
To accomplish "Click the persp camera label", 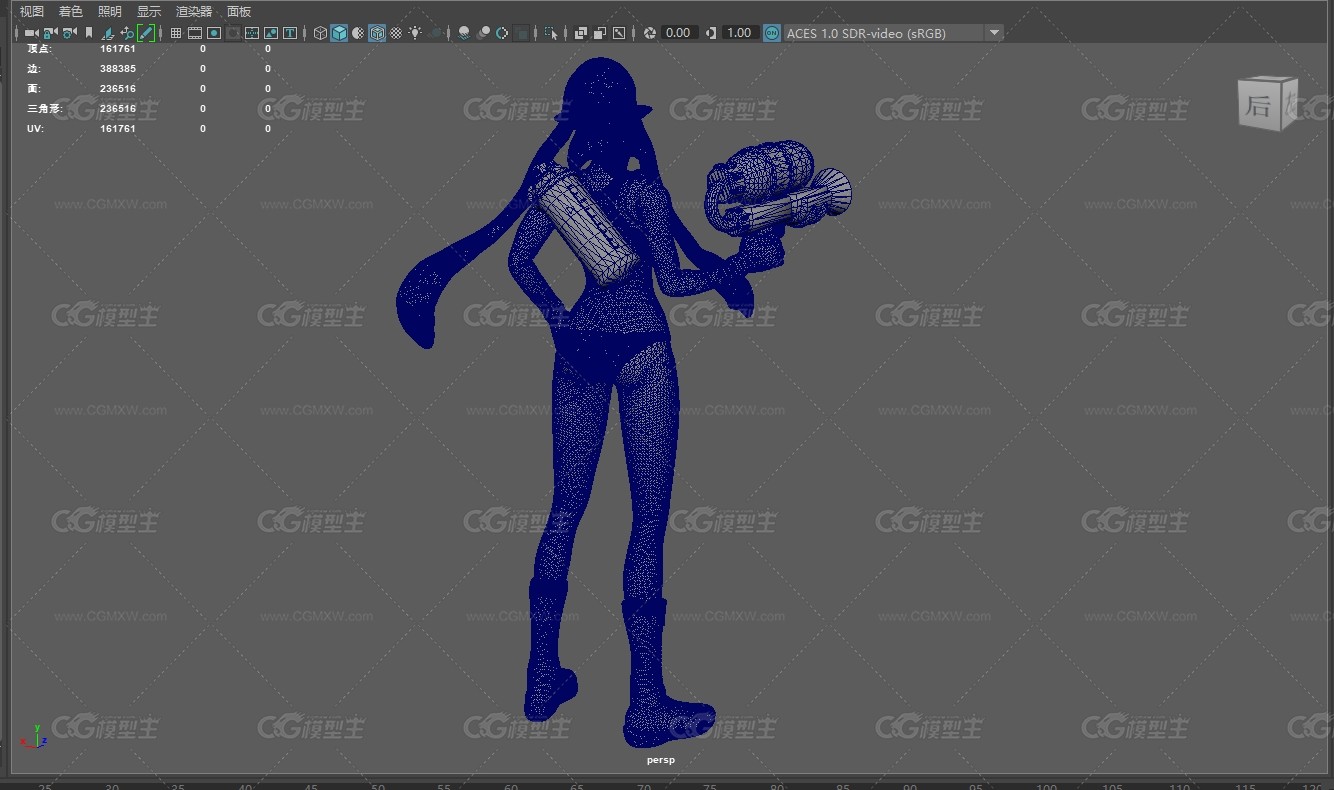I will (660, 760).
